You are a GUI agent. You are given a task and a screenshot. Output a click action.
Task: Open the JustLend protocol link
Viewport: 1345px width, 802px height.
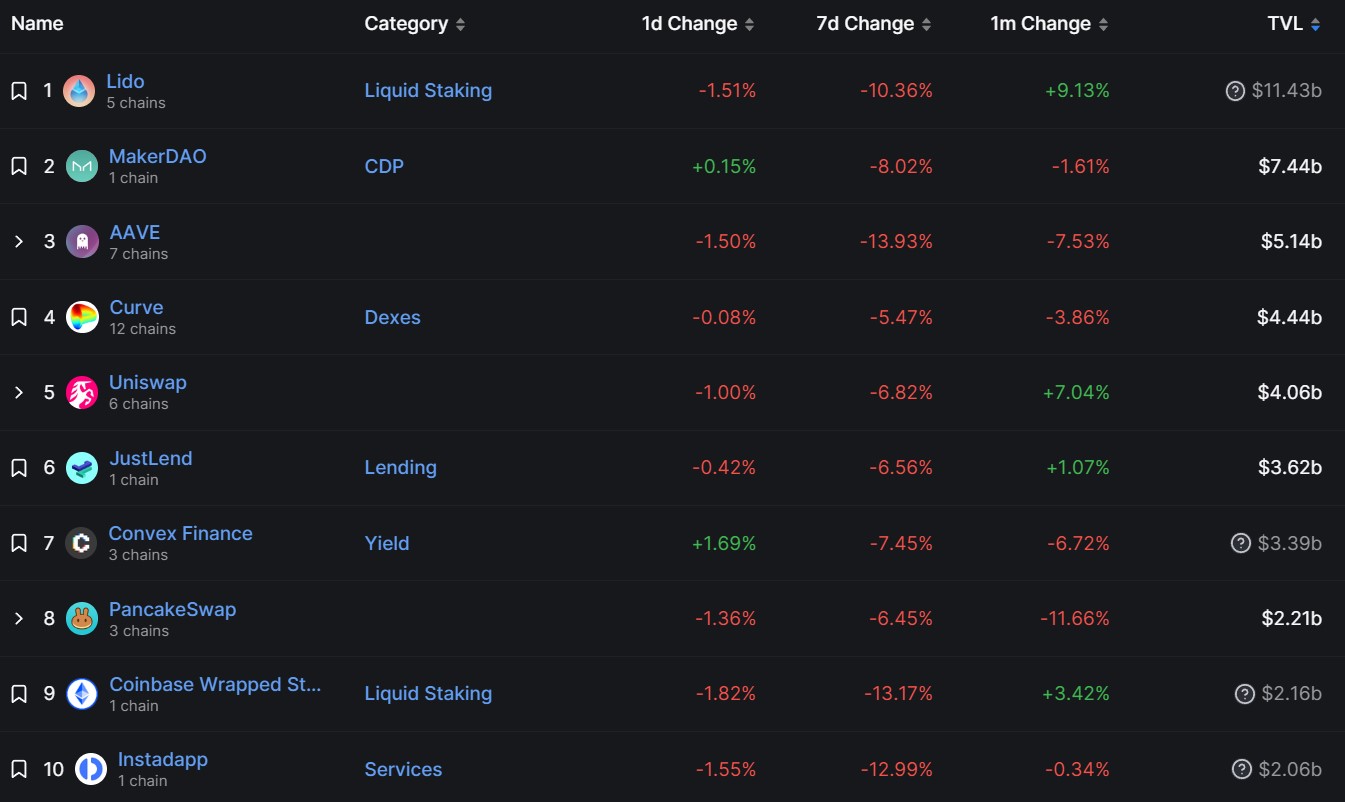[x=150, y=458]
